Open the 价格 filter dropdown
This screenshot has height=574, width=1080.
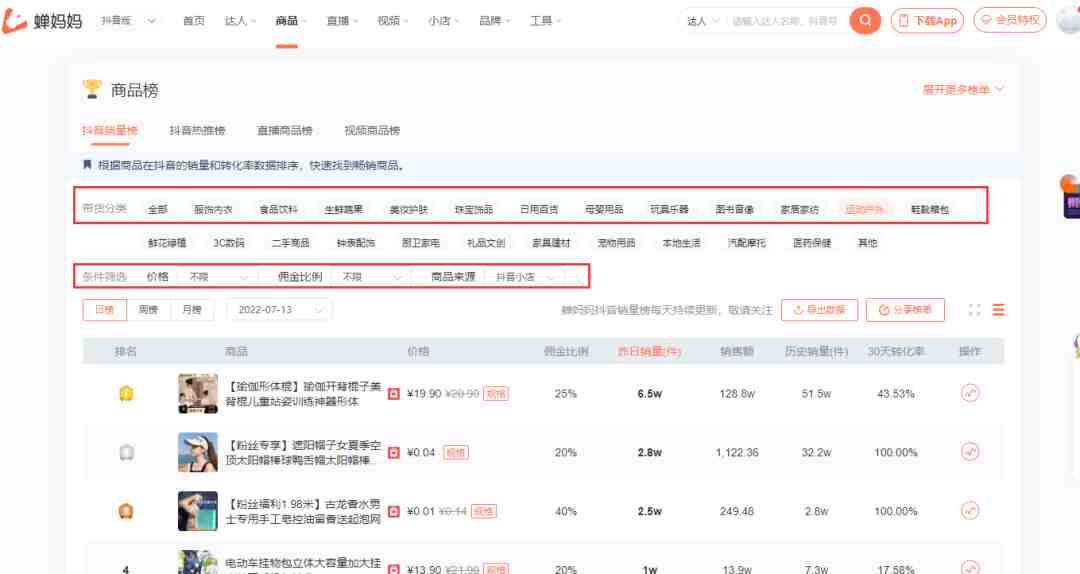(218, 276)
